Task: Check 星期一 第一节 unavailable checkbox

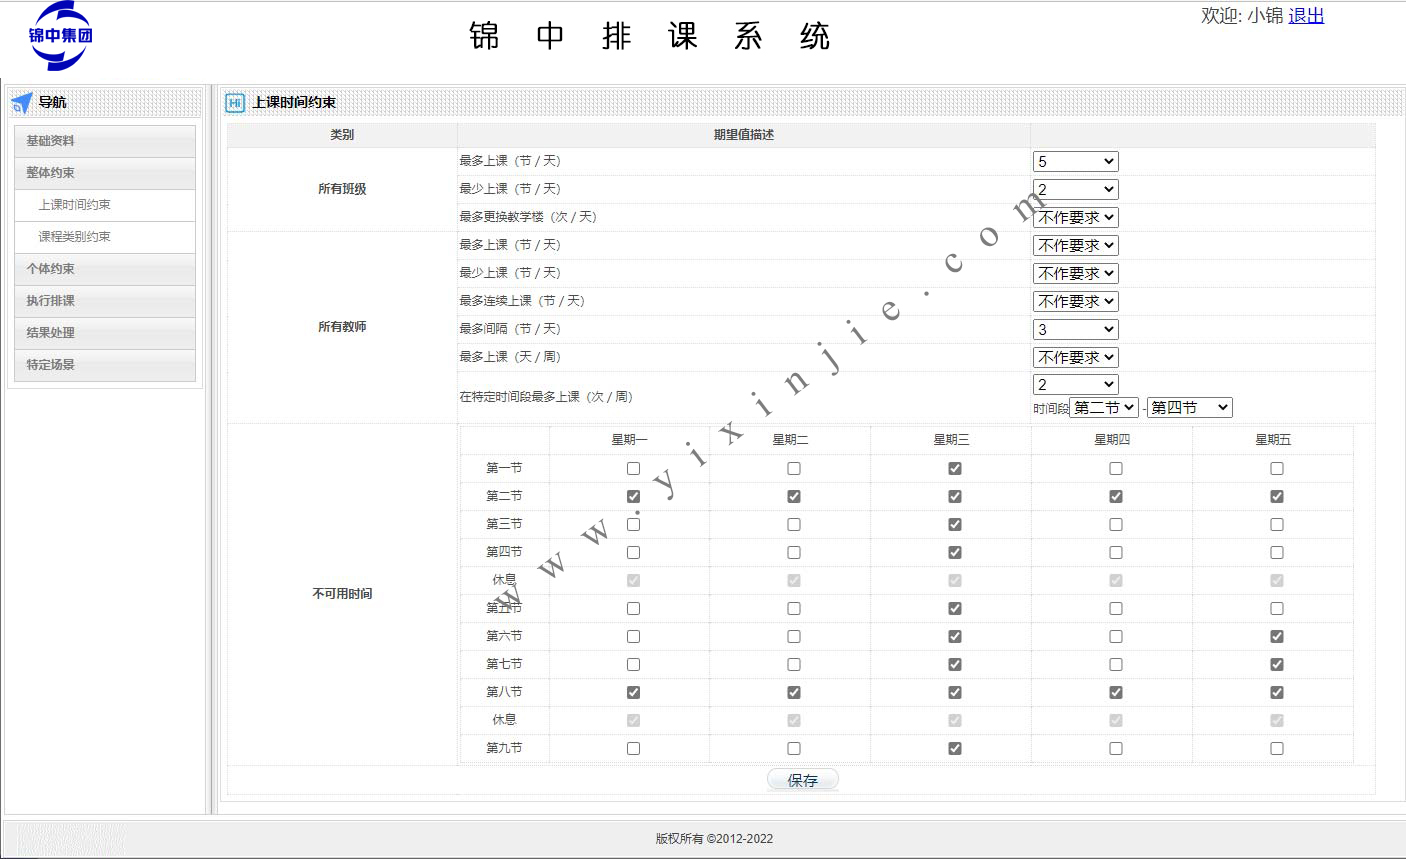Action: [x=633, y=468]
